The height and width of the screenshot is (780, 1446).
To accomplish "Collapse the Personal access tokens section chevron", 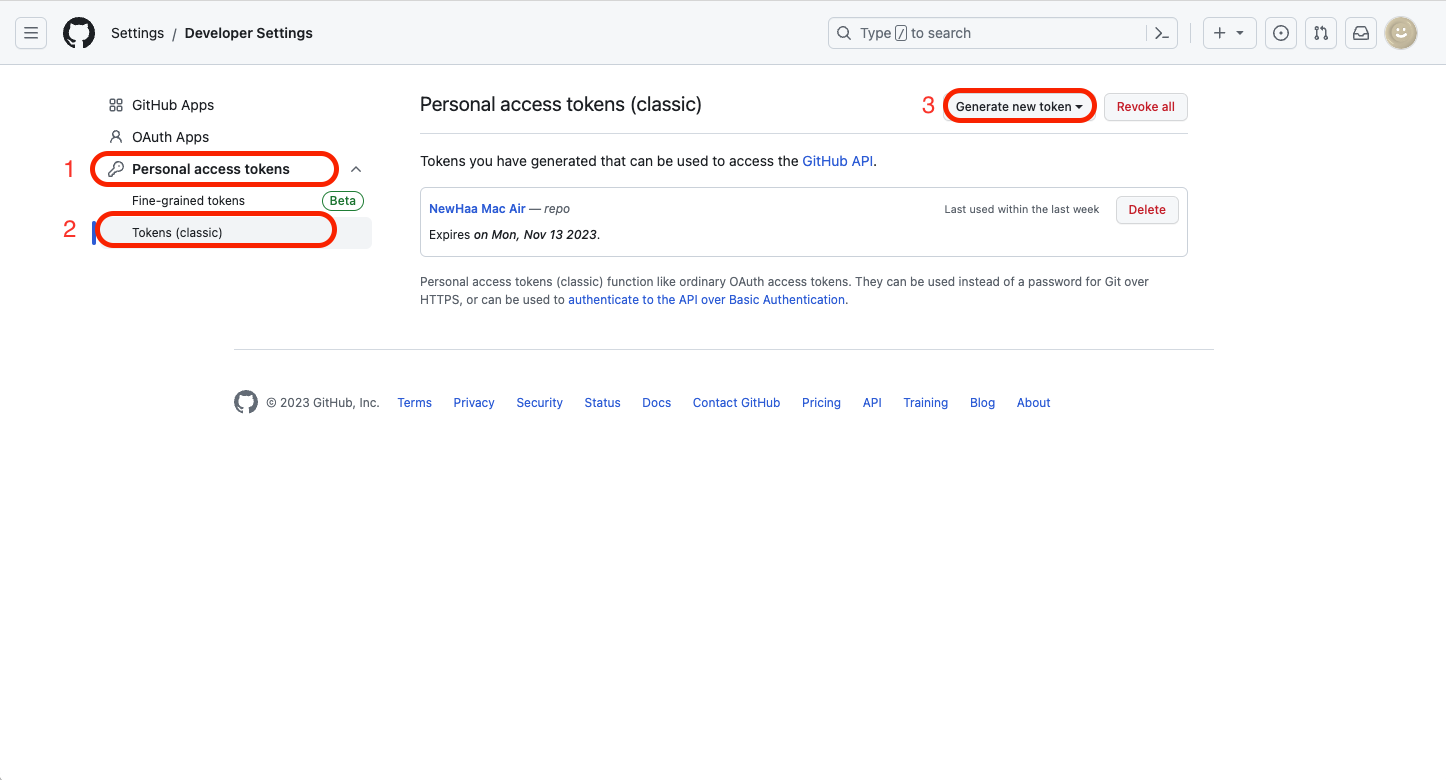I will [356, 169].
